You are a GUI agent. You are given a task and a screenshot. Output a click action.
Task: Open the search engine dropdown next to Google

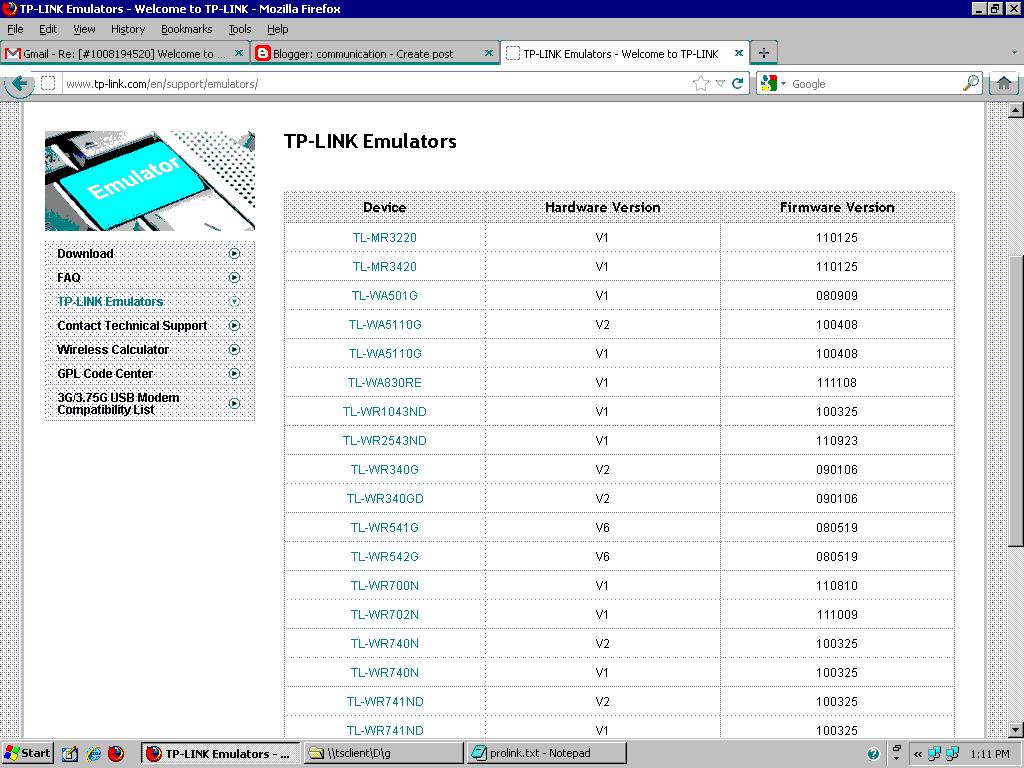[783, 84]
